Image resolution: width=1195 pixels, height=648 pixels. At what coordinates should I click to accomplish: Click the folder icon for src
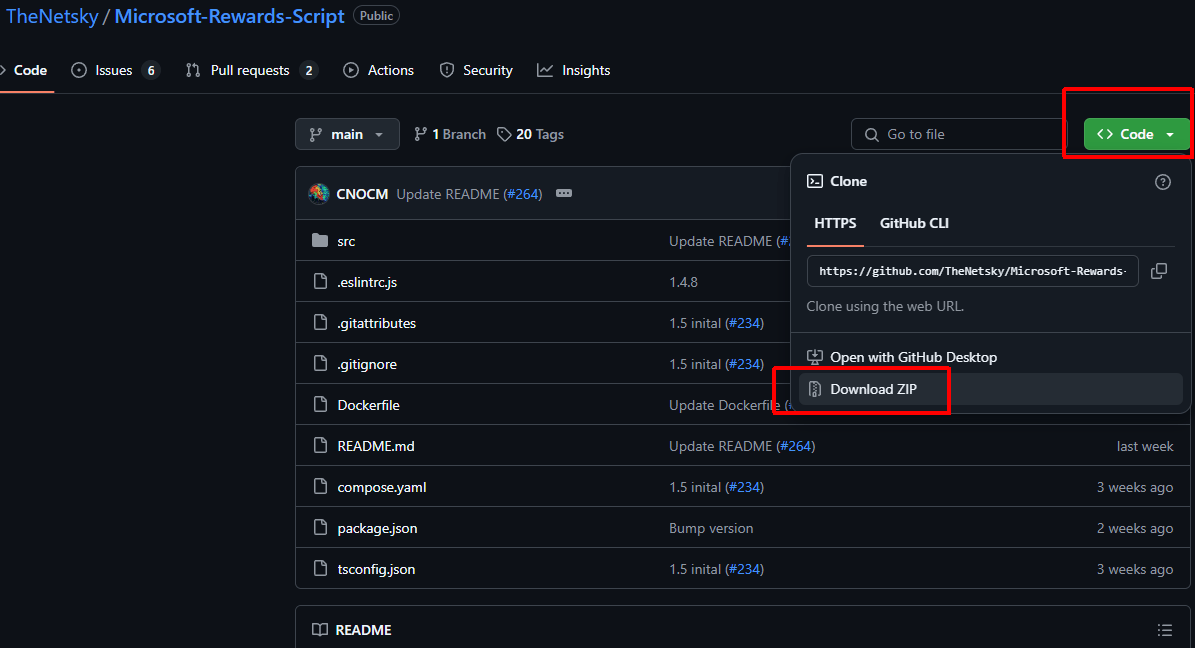coord(320,241)
